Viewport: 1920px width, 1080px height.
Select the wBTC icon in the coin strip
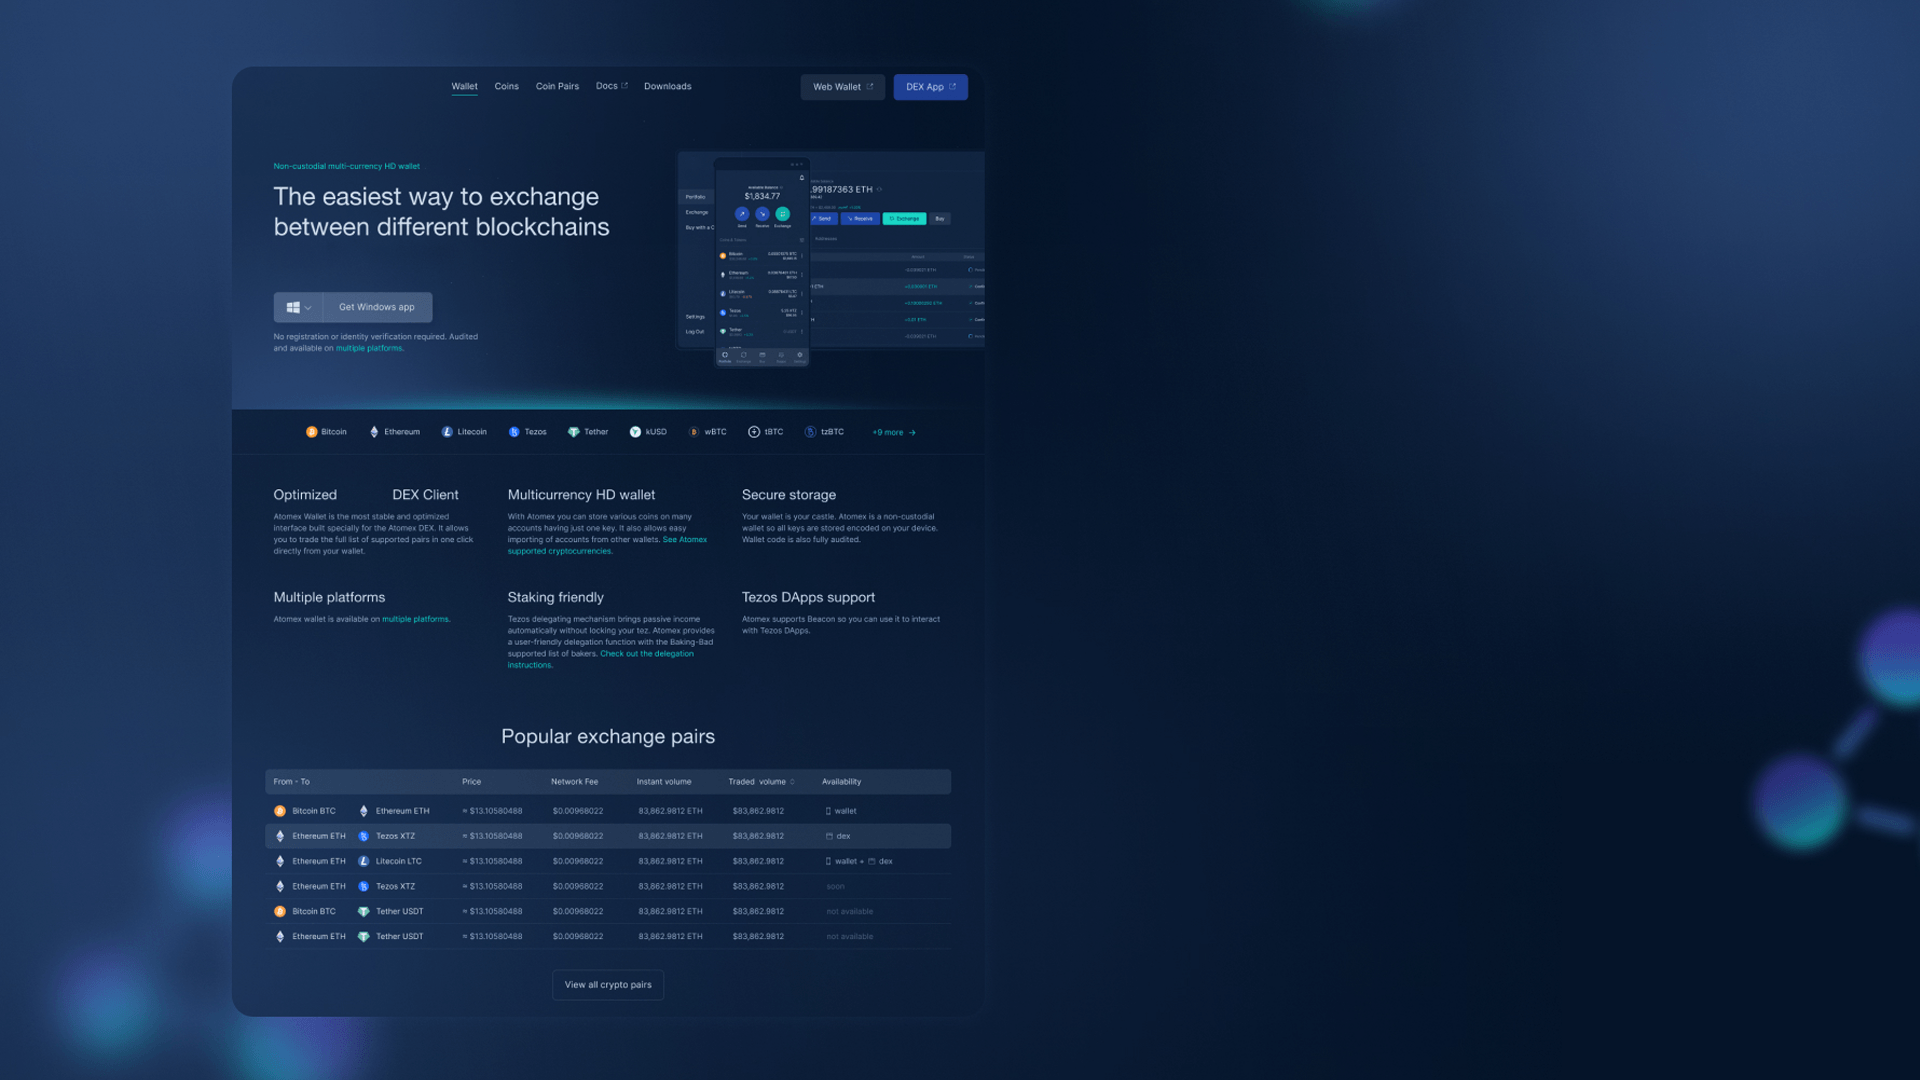[x=694, y=432]
